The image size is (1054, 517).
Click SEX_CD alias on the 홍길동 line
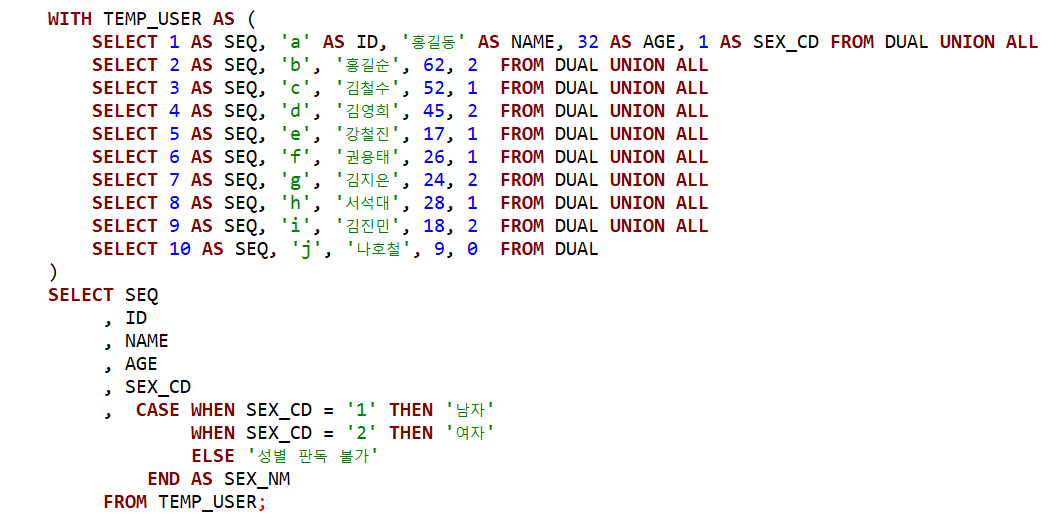point(786,42)
